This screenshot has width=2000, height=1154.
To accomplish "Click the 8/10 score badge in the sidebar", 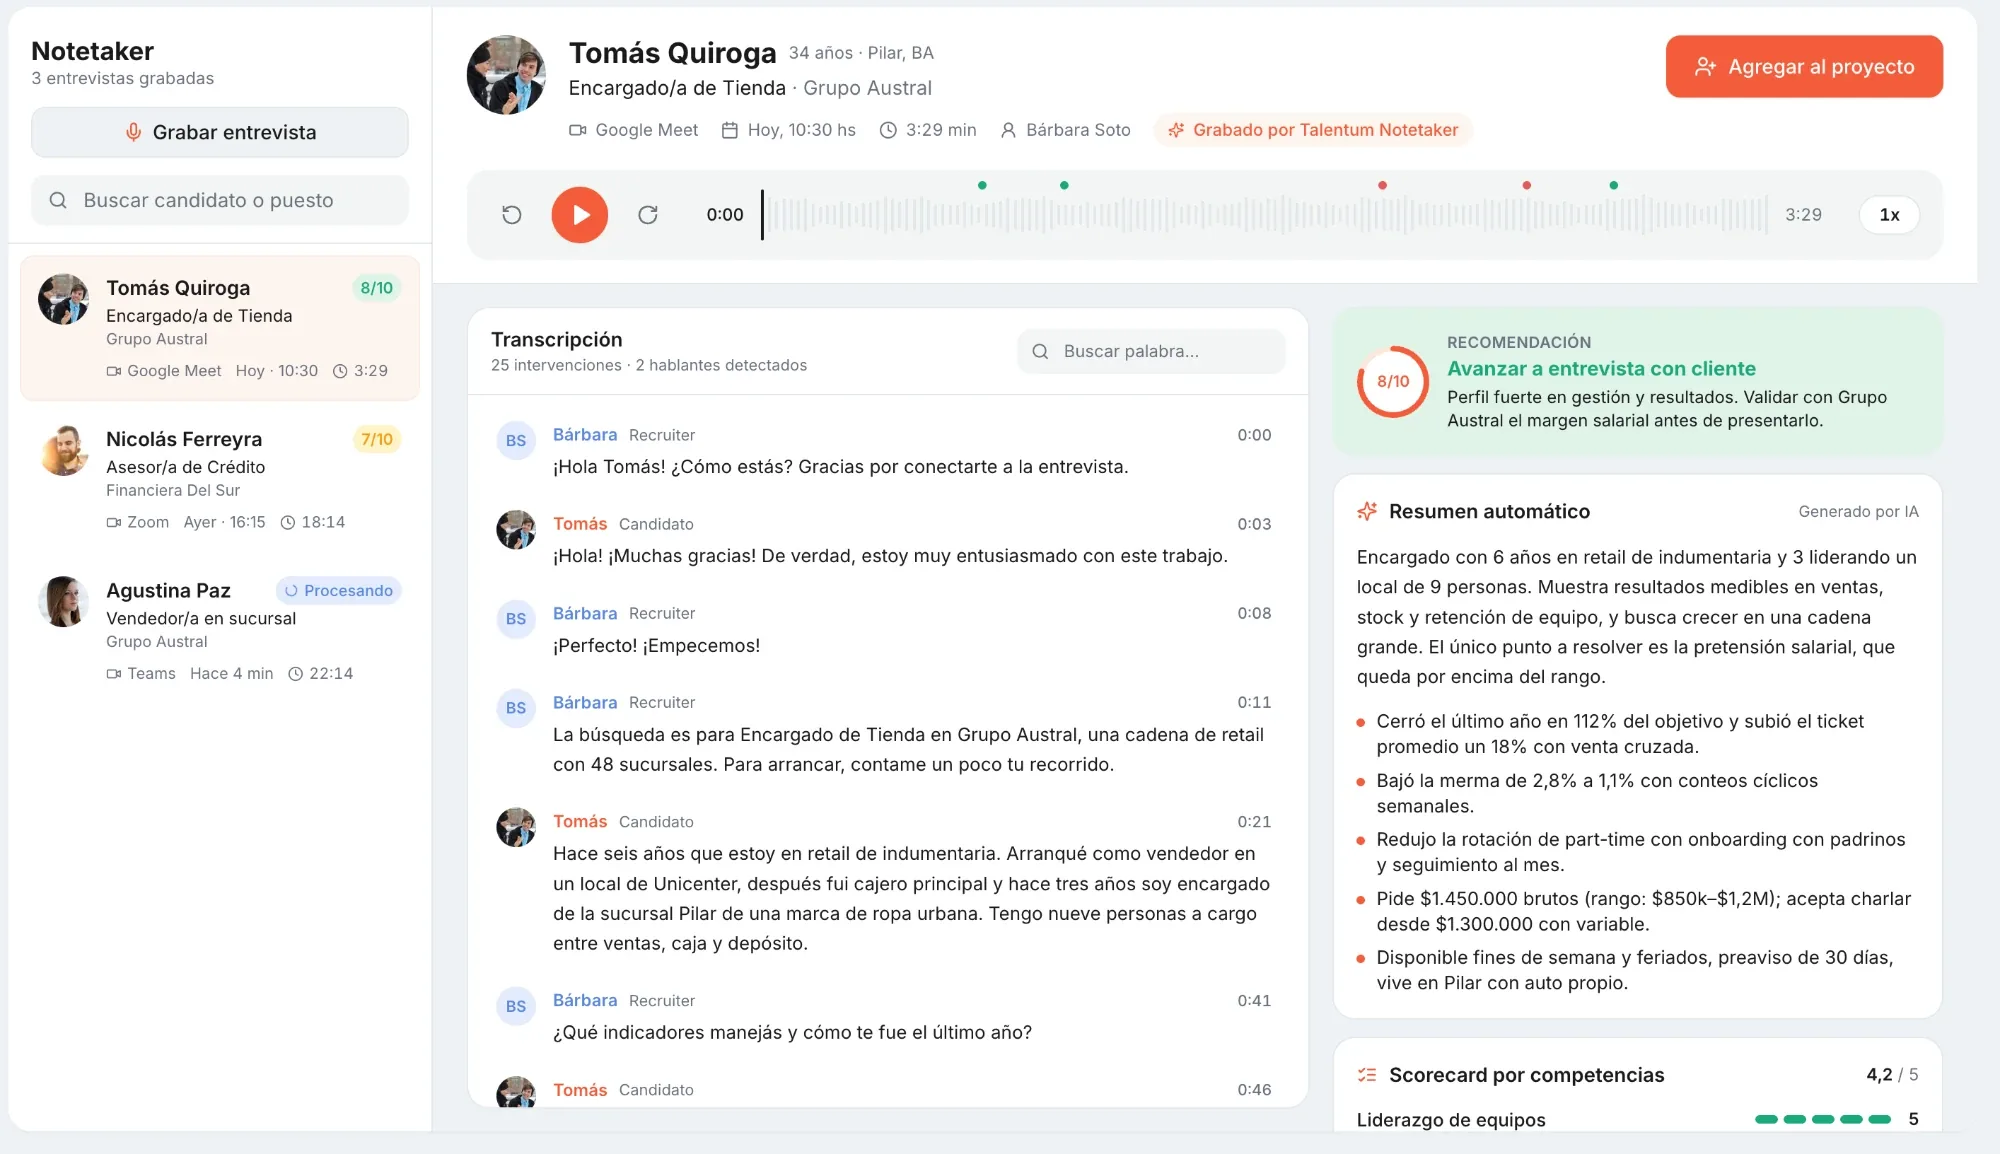I will point(377,288).
